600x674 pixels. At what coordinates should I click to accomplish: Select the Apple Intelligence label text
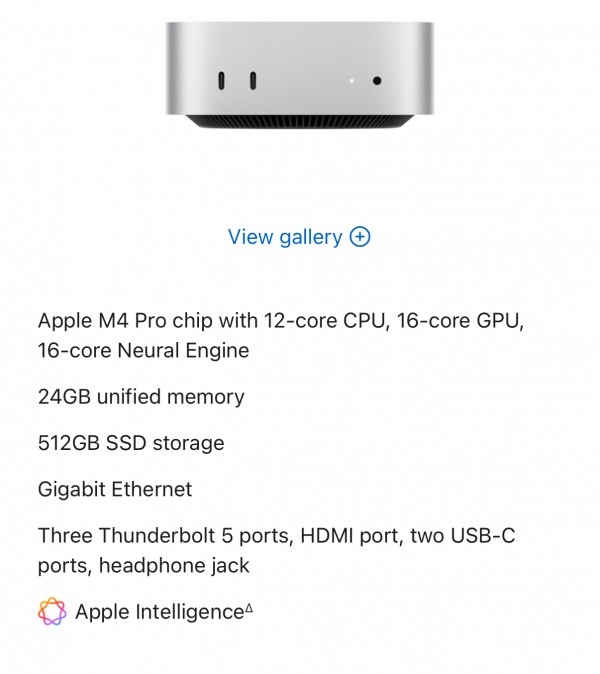tap(159, 611)
